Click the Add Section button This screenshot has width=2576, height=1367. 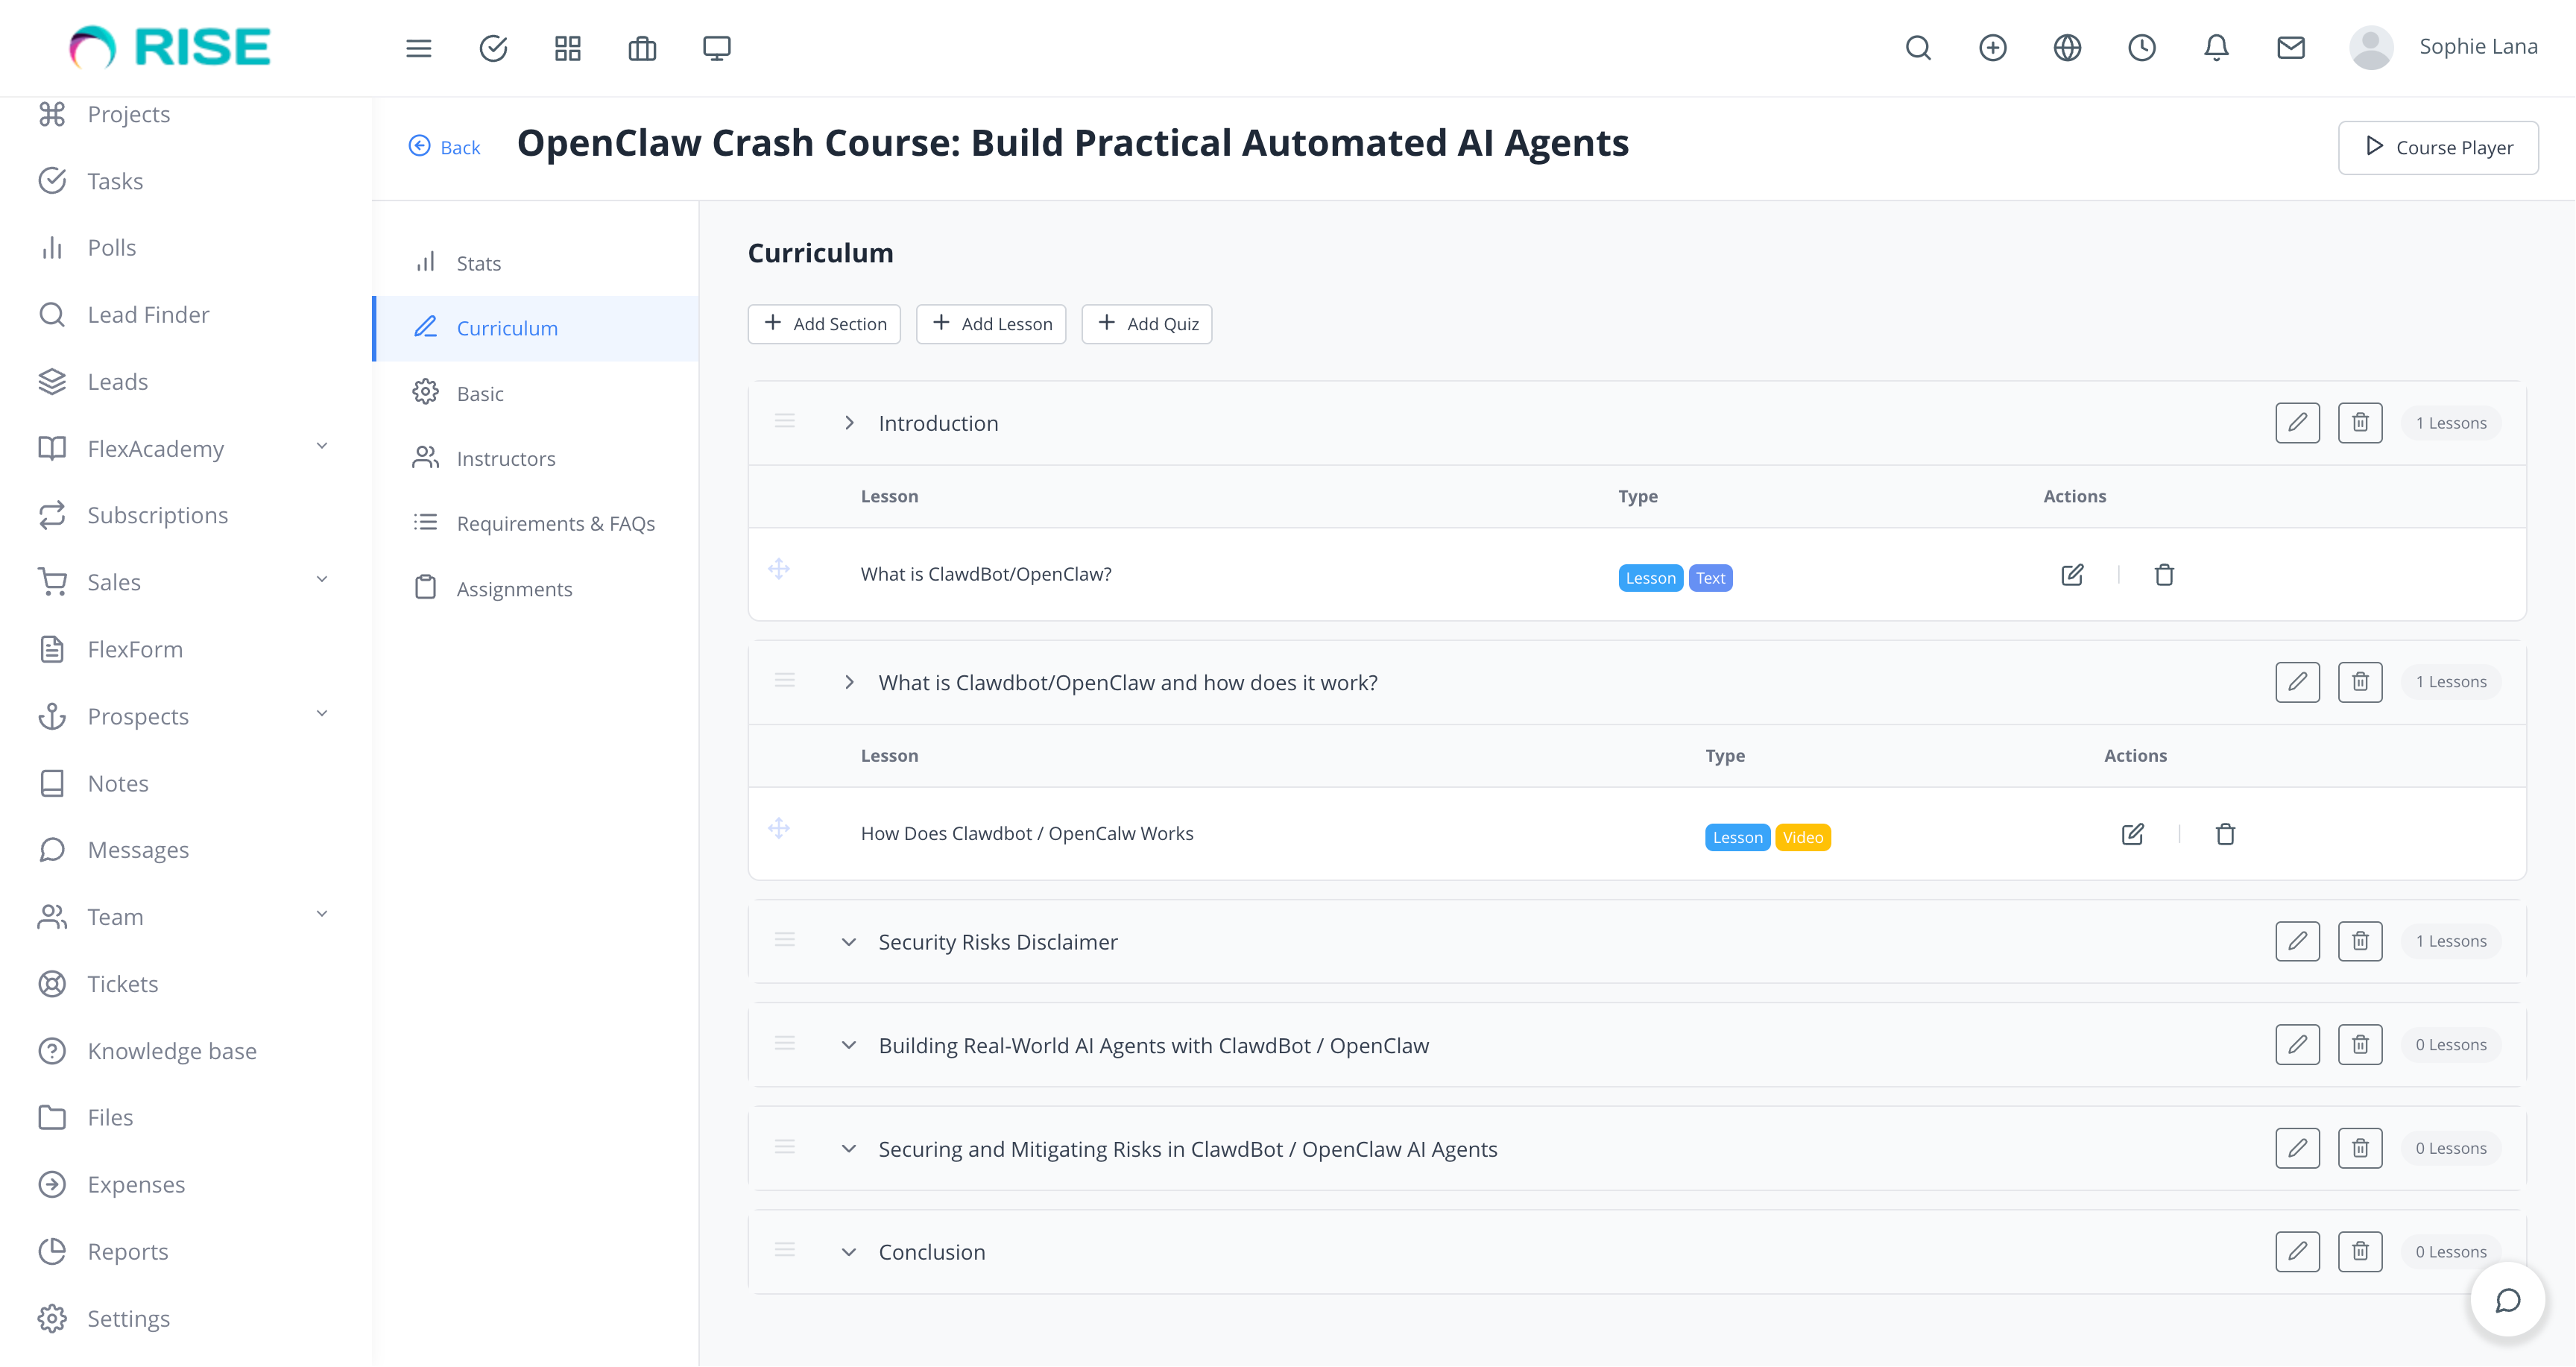824,324
